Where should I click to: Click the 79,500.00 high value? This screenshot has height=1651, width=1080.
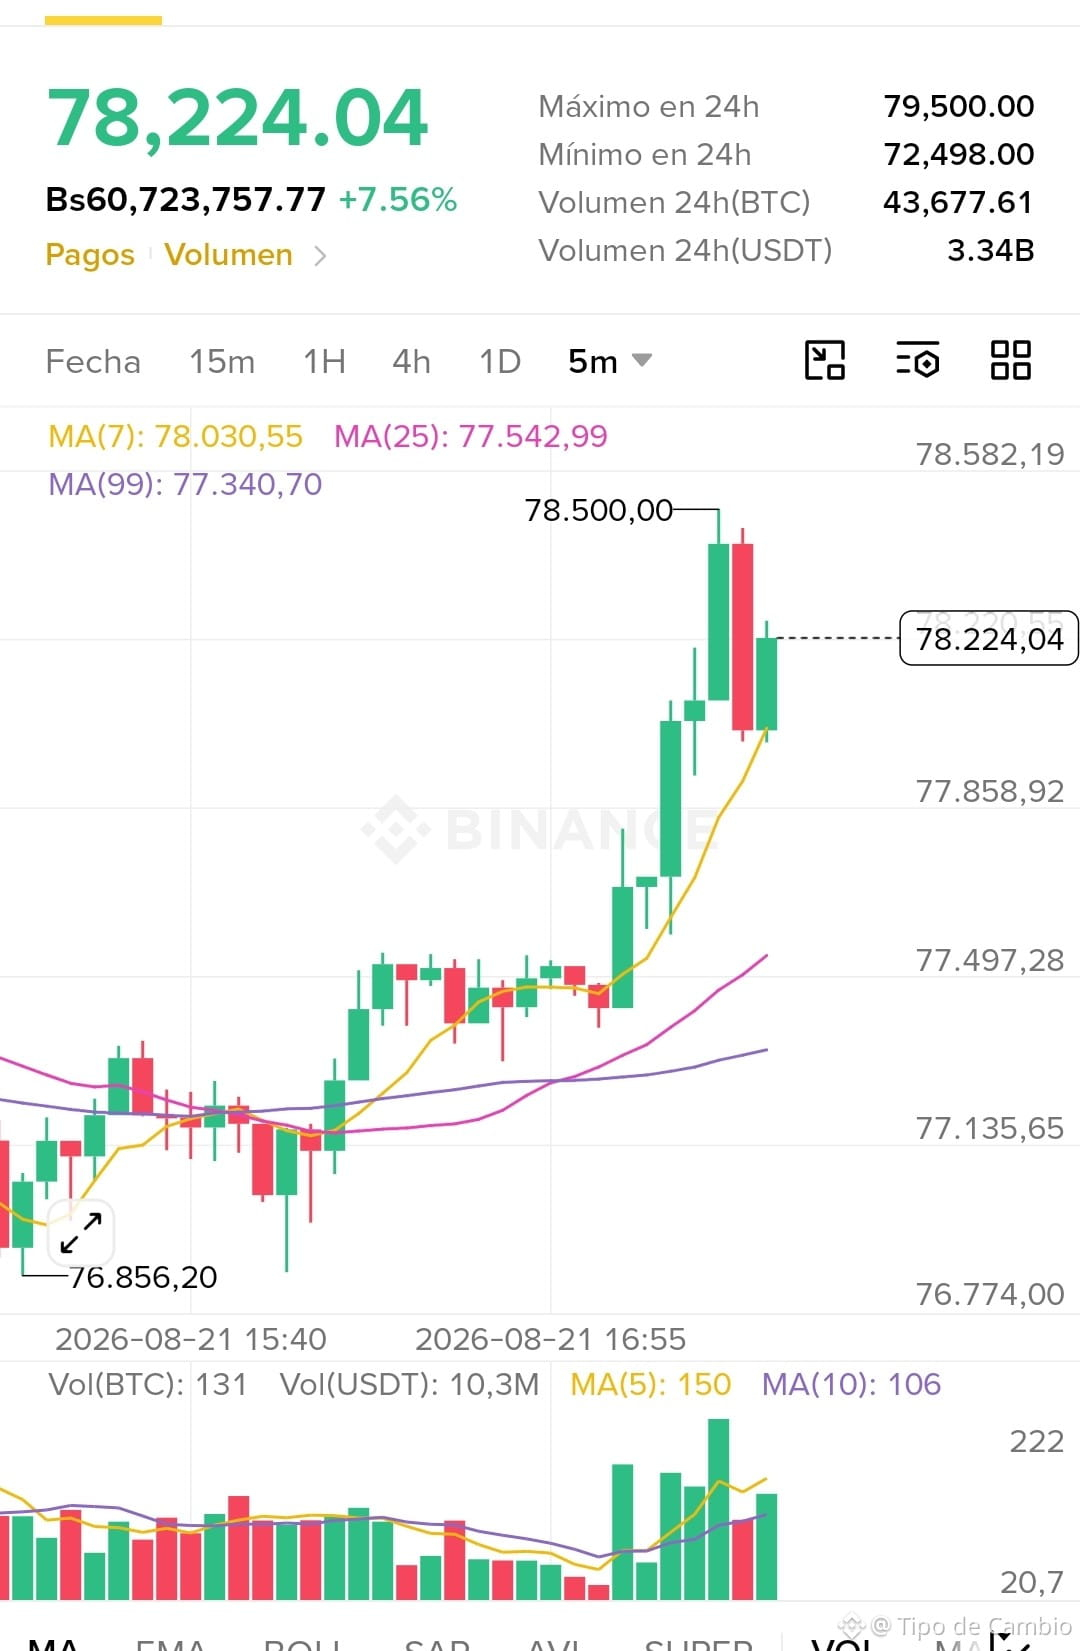(959, 106)
